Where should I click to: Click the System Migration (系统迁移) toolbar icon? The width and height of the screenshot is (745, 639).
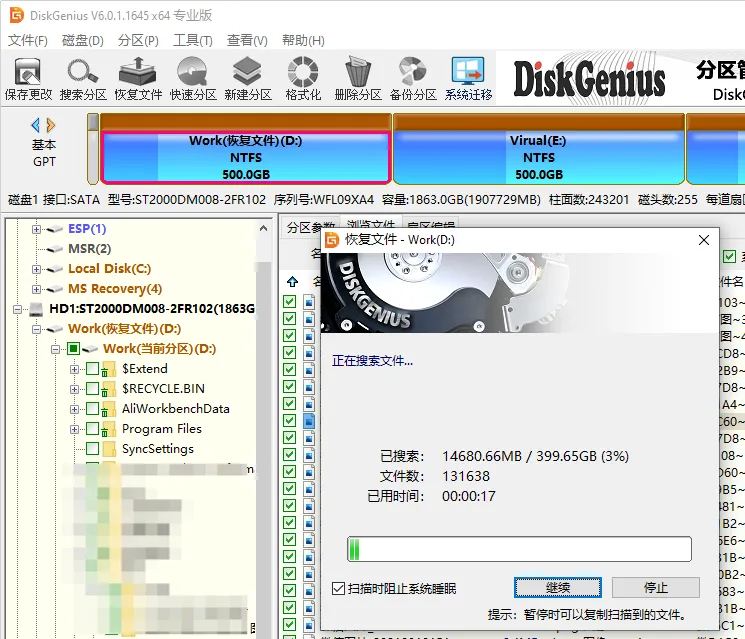coord(468,78)
